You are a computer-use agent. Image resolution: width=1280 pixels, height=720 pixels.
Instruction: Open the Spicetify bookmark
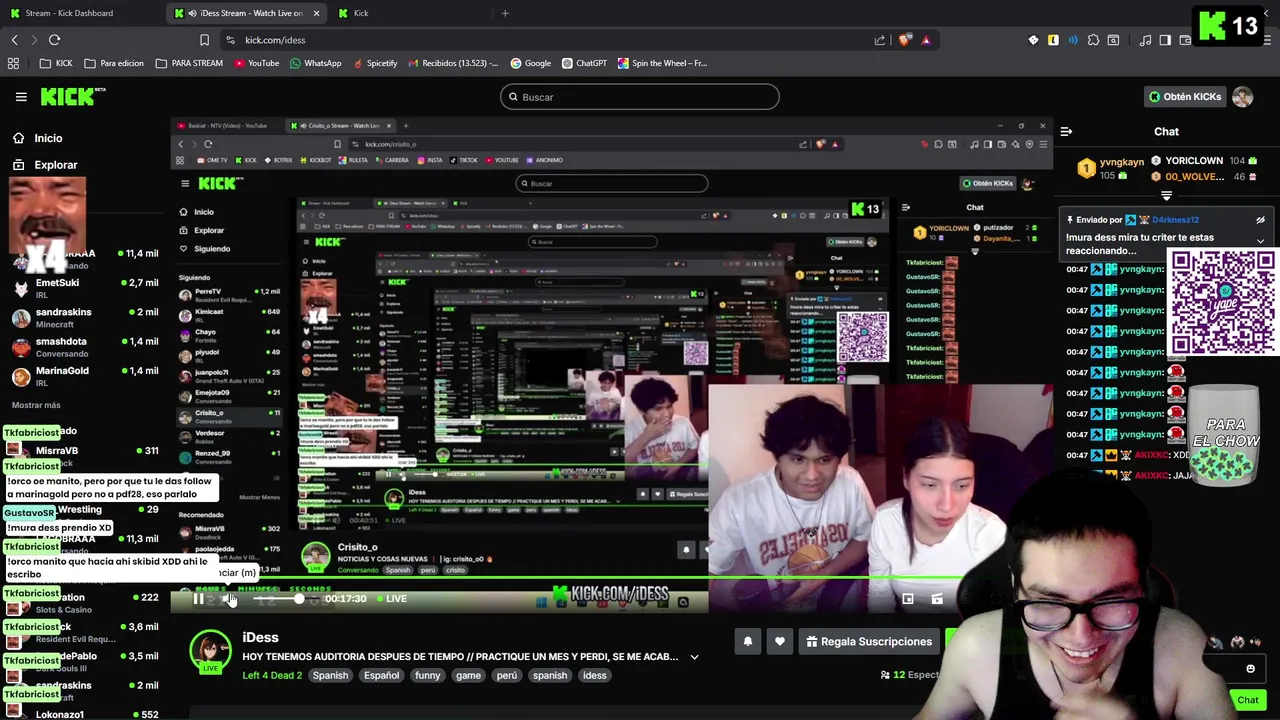click(374, 63)
